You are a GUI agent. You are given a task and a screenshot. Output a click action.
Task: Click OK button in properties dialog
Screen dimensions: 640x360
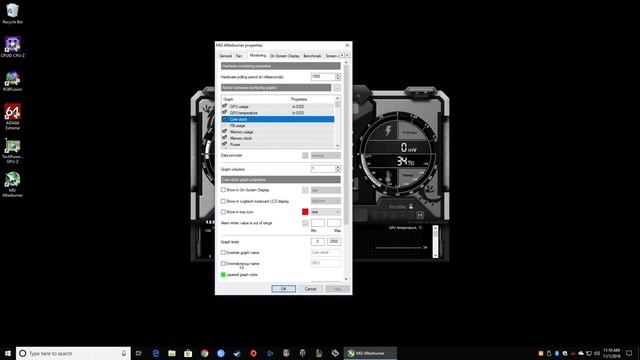pos(284,289)
